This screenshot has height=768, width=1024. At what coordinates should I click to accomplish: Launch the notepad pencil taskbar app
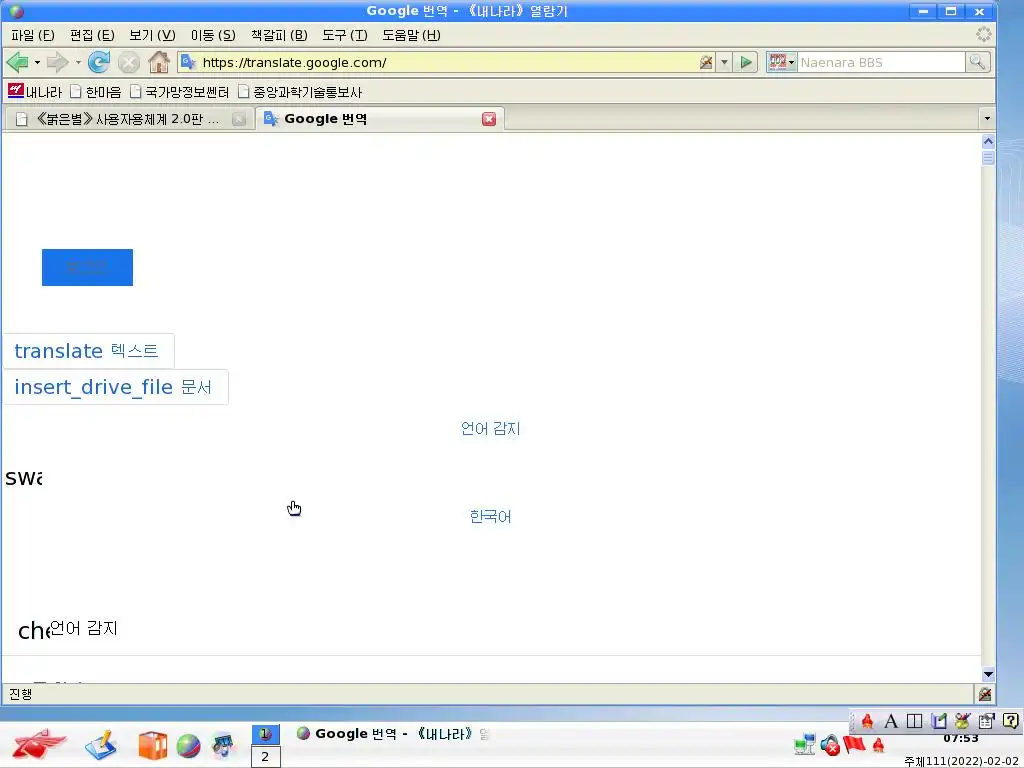(101, 745)
